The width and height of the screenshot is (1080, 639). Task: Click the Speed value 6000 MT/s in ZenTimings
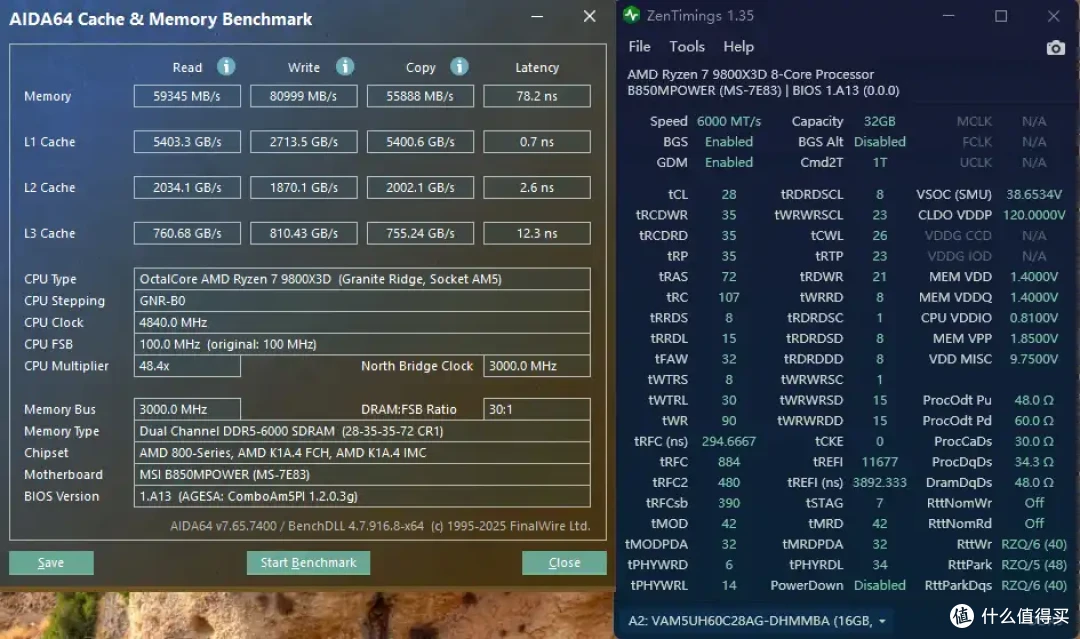click(x=729, y=121)
